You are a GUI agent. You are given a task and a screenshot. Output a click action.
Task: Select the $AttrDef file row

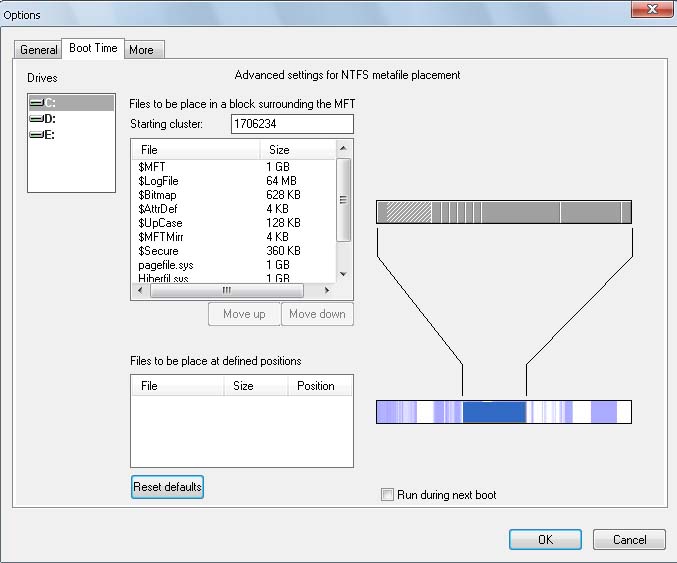pyautogui.click(x=233, y=209)
